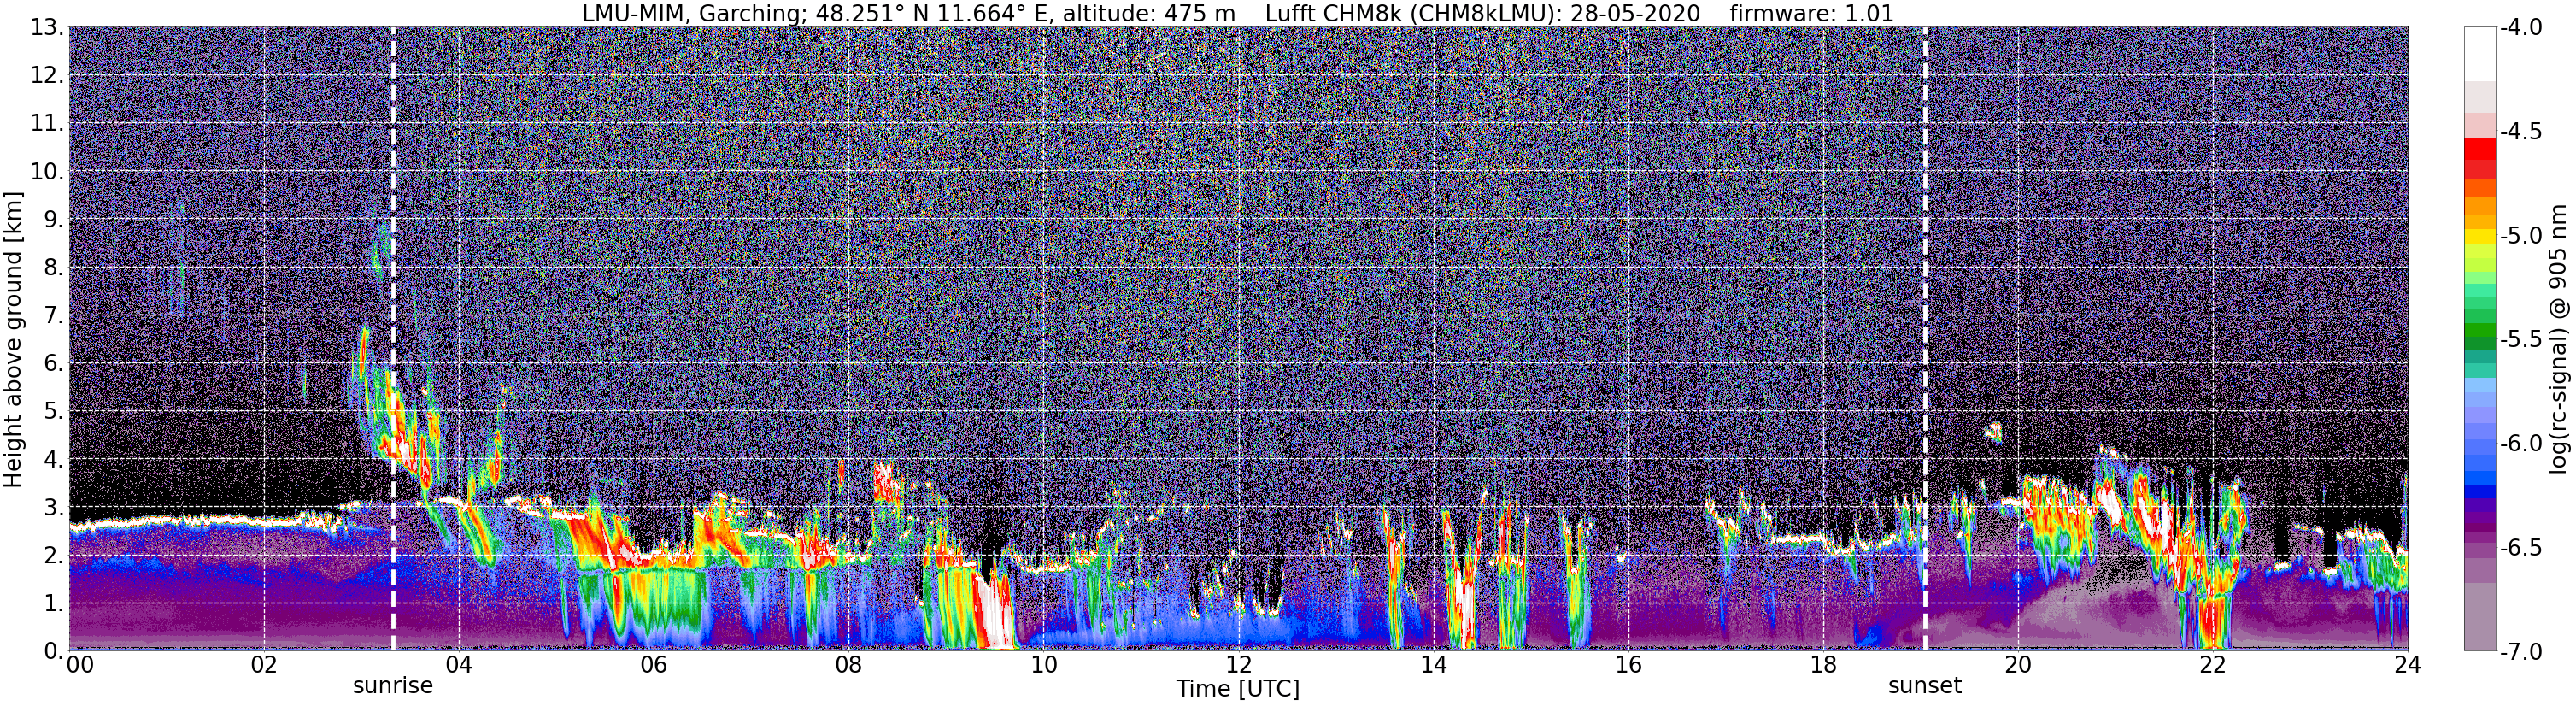Click the '-7.0' colorbar tick label
Viewport: 2576px width, 706px height.
click(2521, 652)
